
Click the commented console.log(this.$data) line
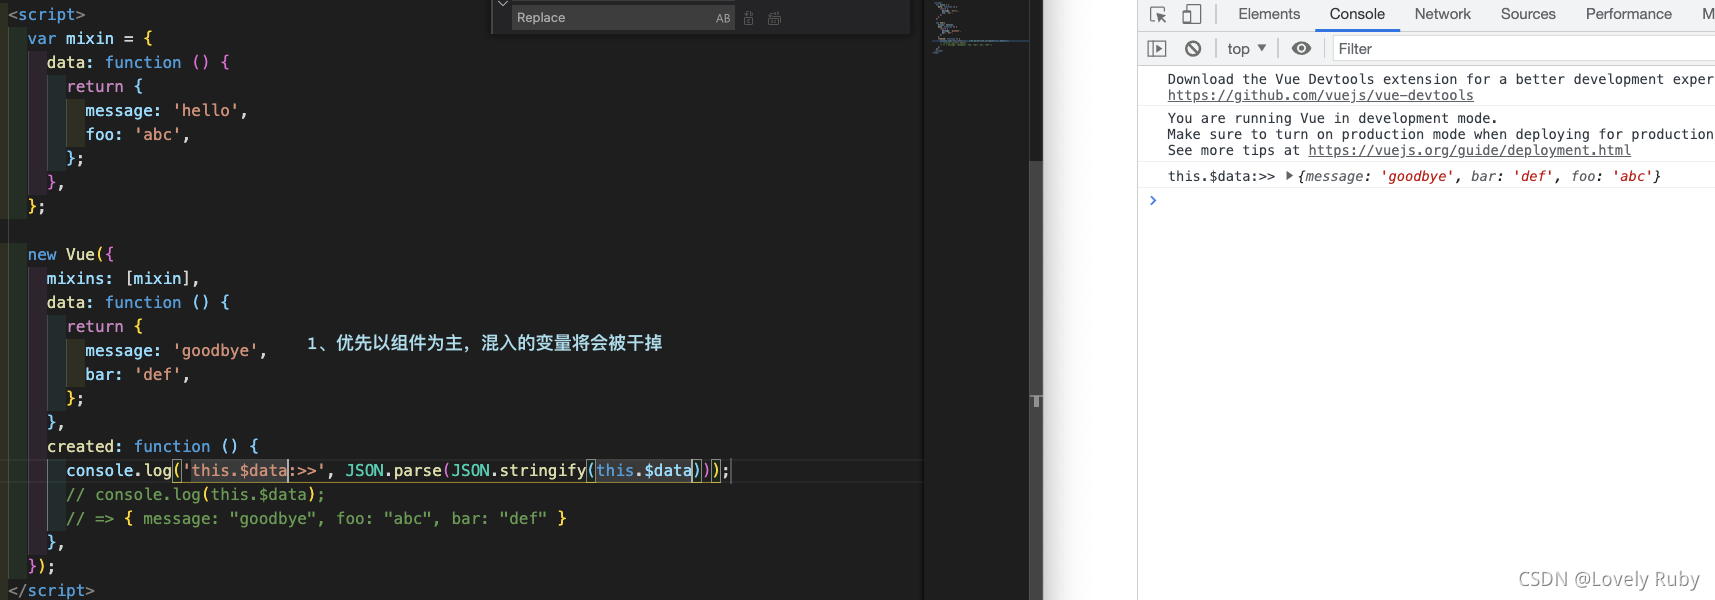[x=196, y=494]
